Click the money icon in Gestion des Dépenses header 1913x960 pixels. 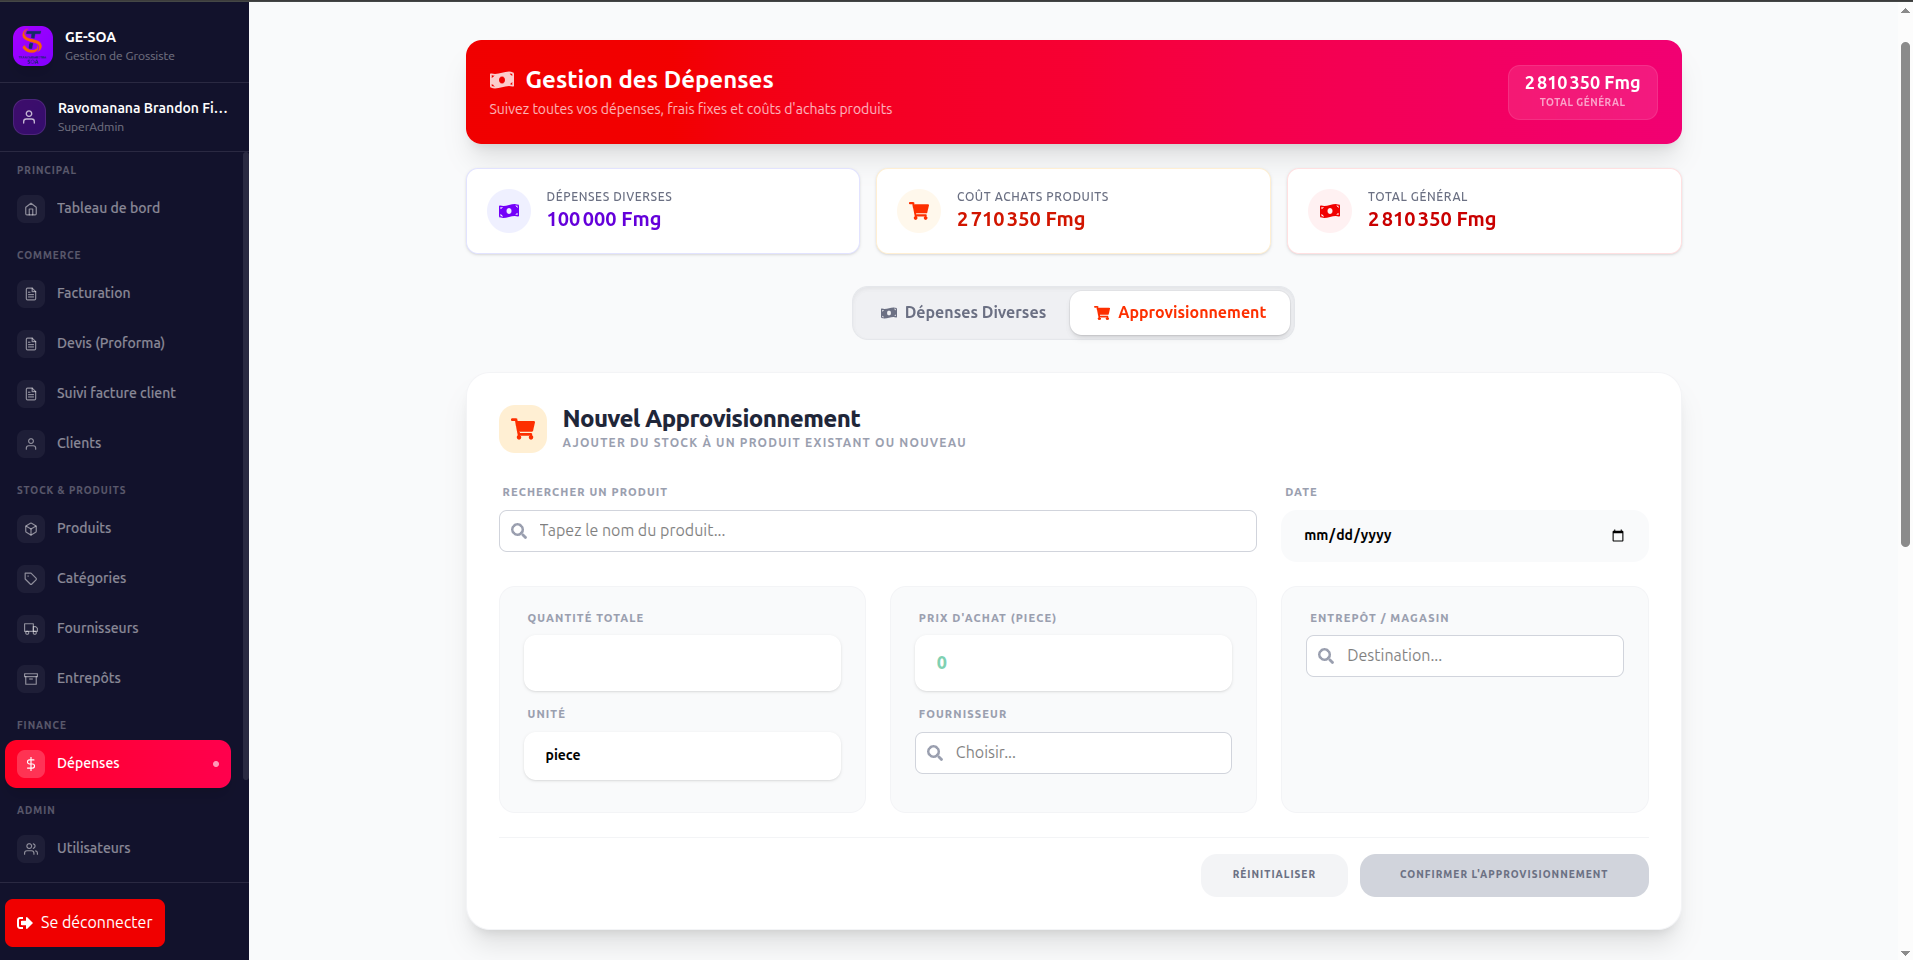pyautogui.click(x=502, y=80)
